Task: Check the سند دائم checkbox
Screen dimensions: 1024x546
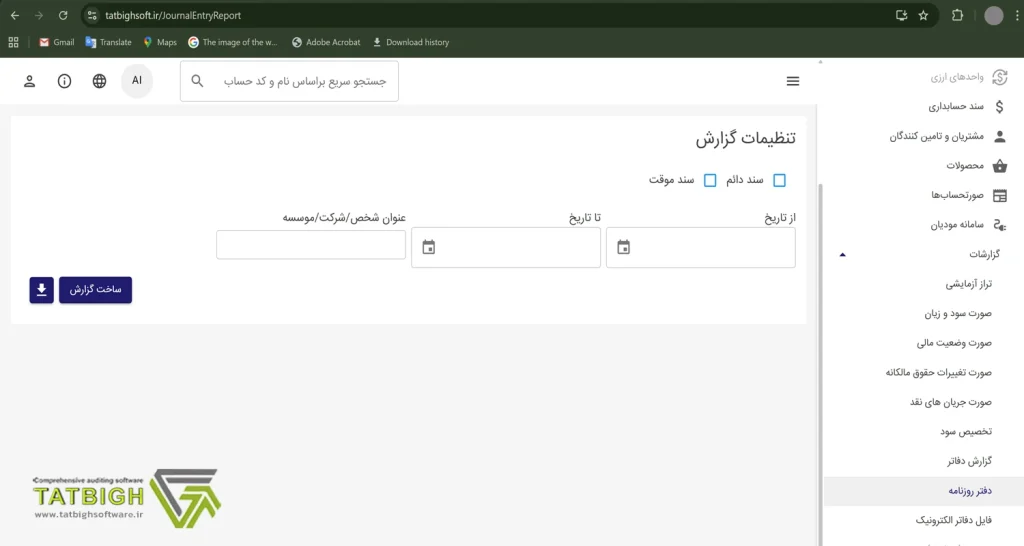Action: coord(780,180)
